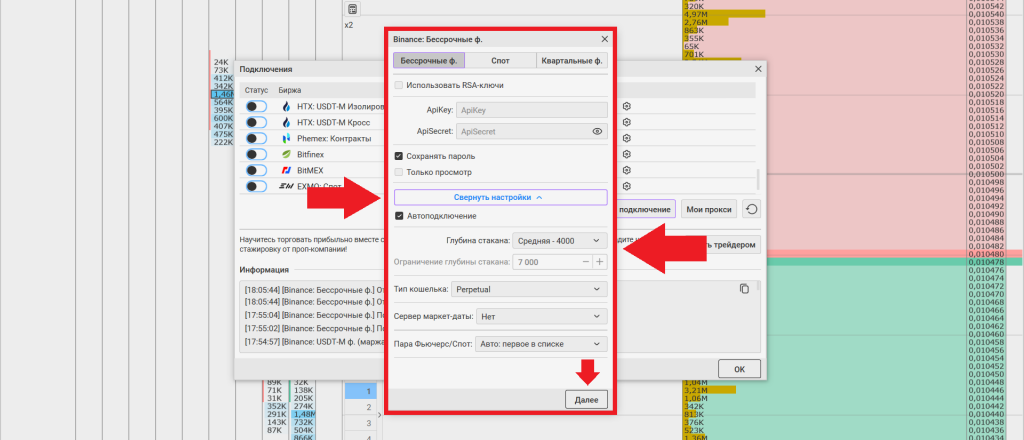Click Ограничение глубины стакана value field

pos(546,262)
